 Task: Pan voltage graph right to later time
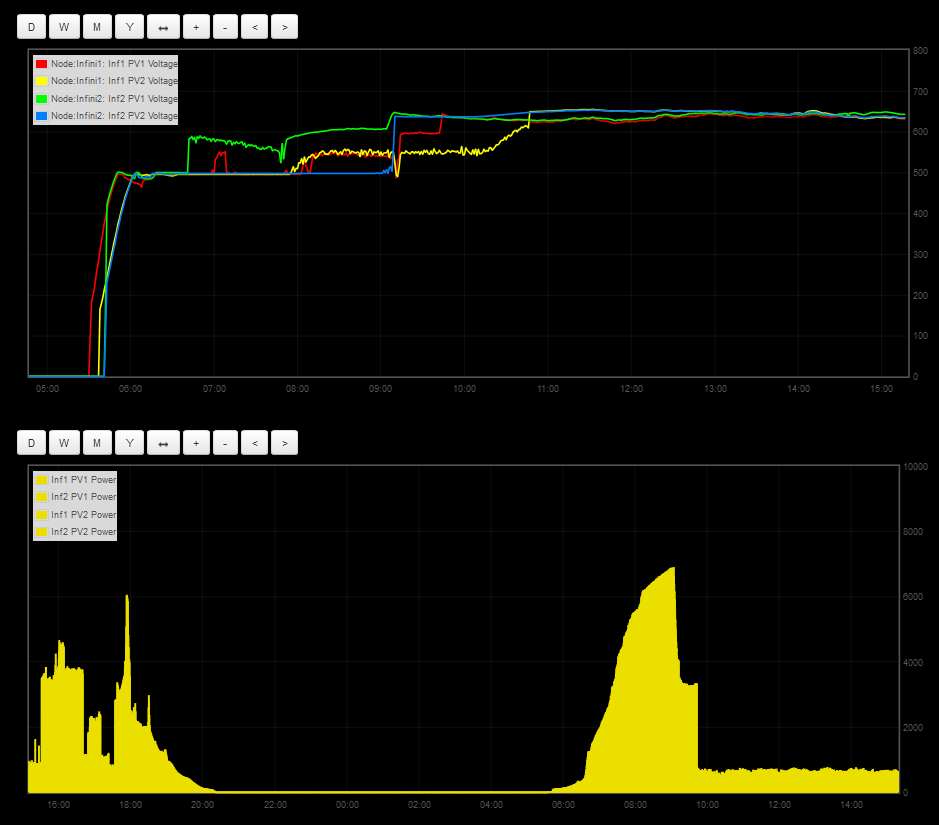[285, 27]
